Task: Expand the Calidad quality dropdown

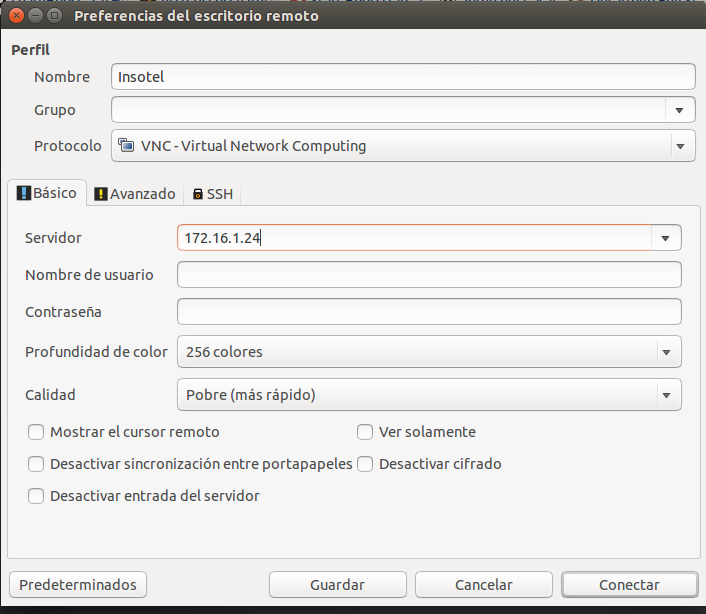Action: tap(429, 394)
